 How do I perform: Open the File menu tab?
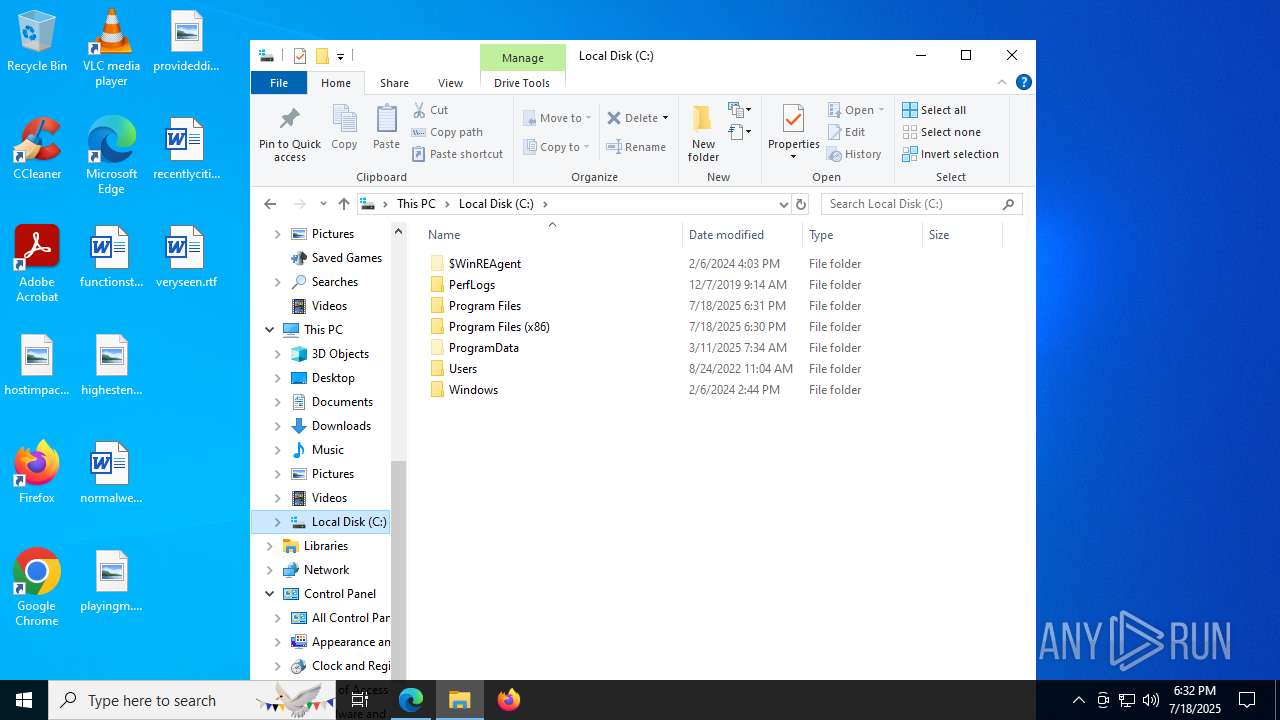pos(279,83)
